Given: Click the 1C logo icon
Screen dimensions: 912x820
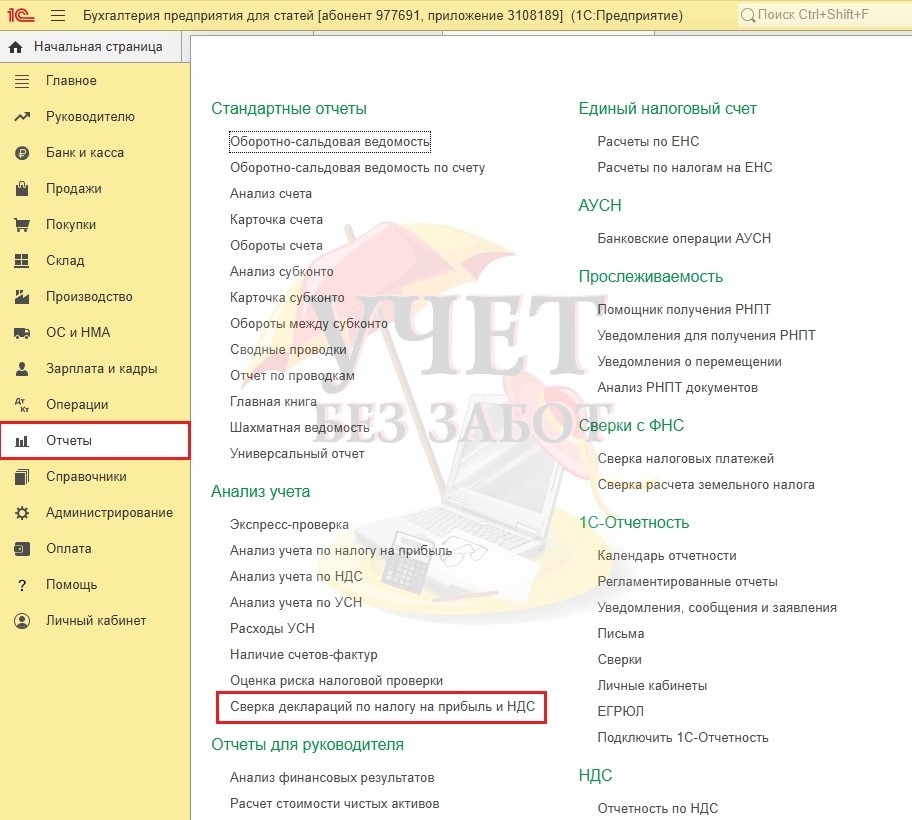Looking at the screenshot, I should pyautogui.click(x=21, y=15).
